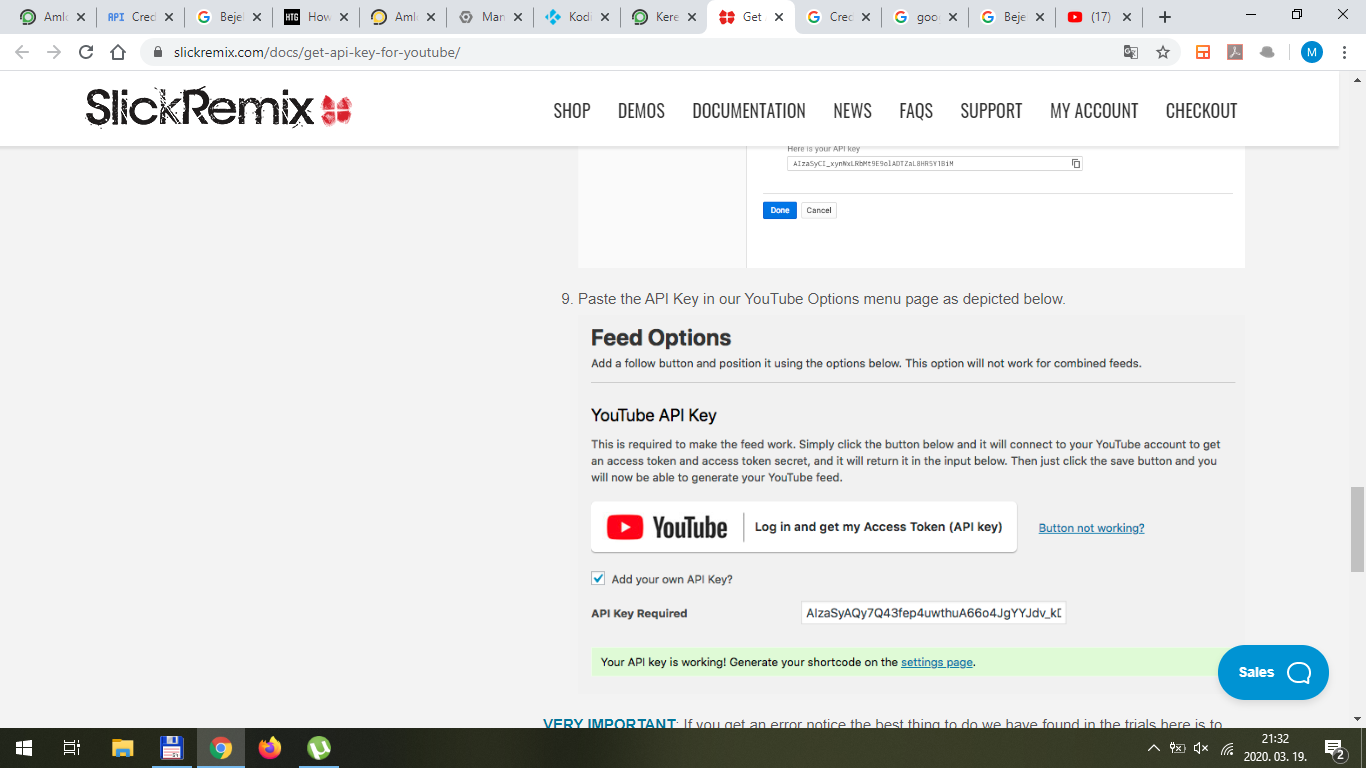Switch to Firefox in the taskbar

[270, 748]
